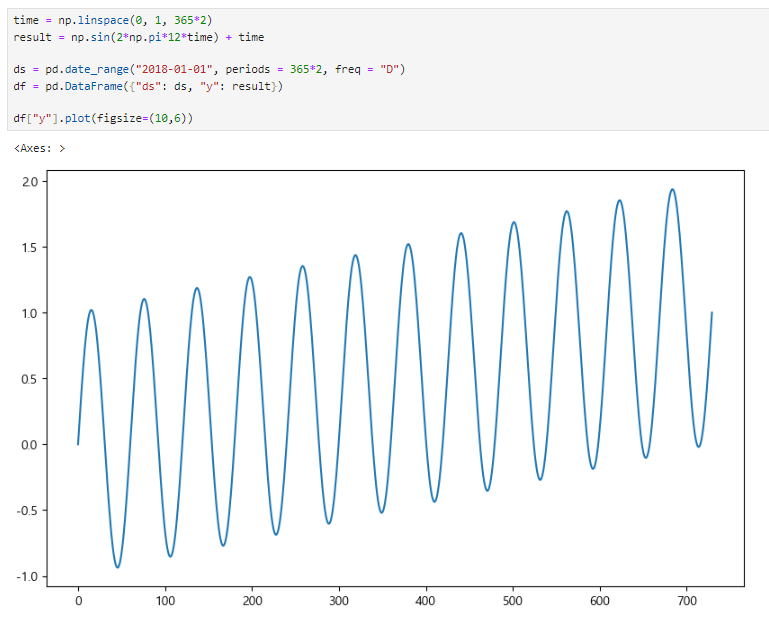Click the y-axis tick label 1.0
This screenshot has height=623, width=769.
click(30, 313)
